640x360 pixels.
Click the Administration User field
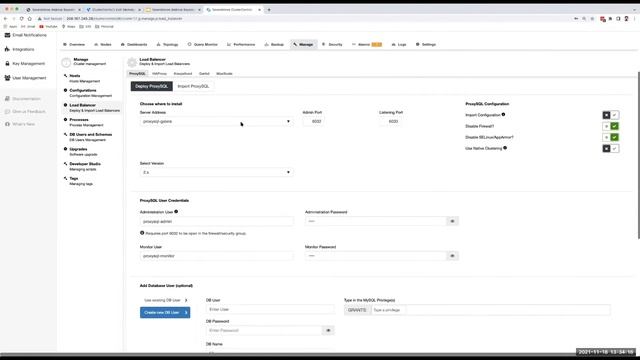216,222
